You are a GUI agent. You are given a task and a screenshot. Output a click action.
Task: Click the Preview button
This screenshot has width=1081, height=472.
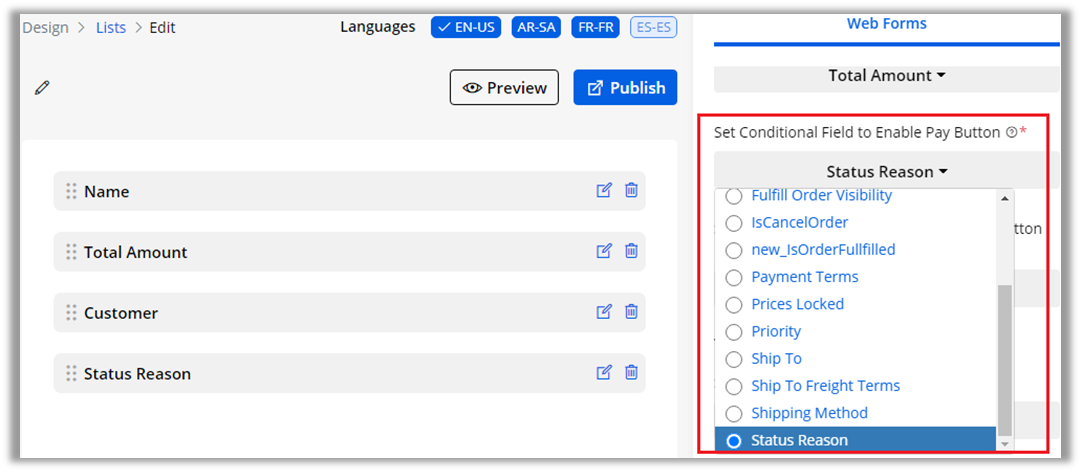[505, 88]
